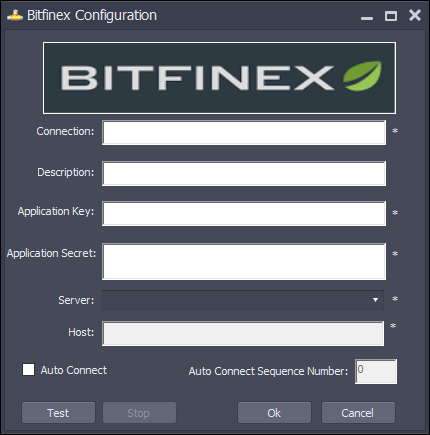Maximize the Bitfinex Configuration window
Image resolution: width=430 pixels, height=435 pixels.
(391, 16)
